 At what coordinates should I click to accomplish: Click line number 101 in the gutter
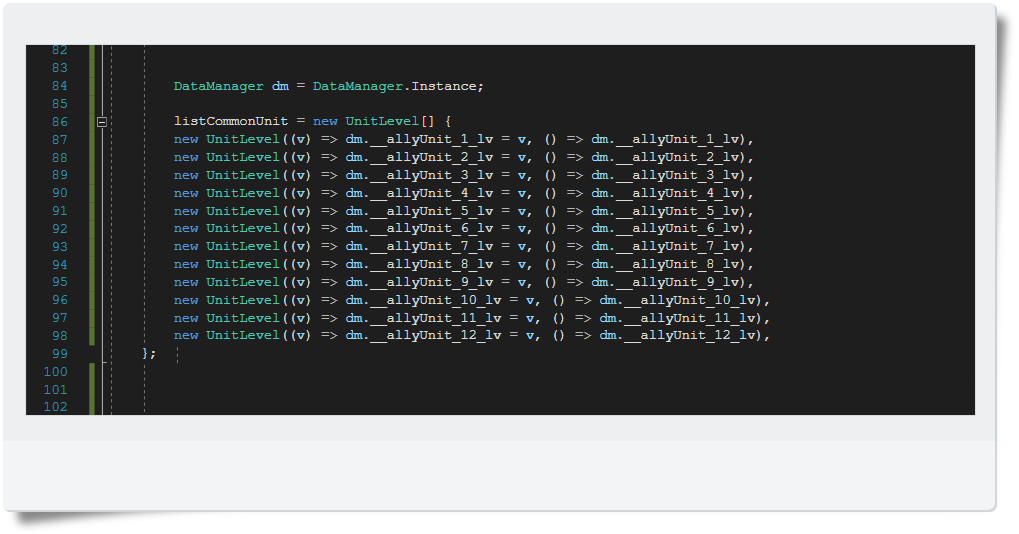[56, 390]
